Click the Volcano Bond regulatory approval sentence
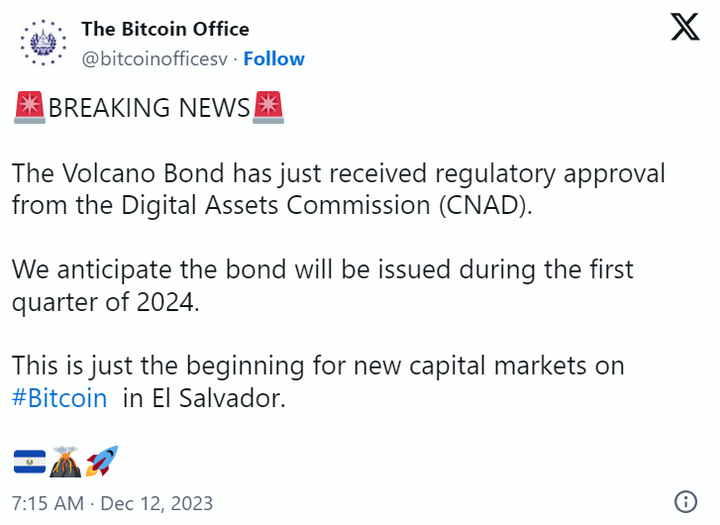 (338, 173)
